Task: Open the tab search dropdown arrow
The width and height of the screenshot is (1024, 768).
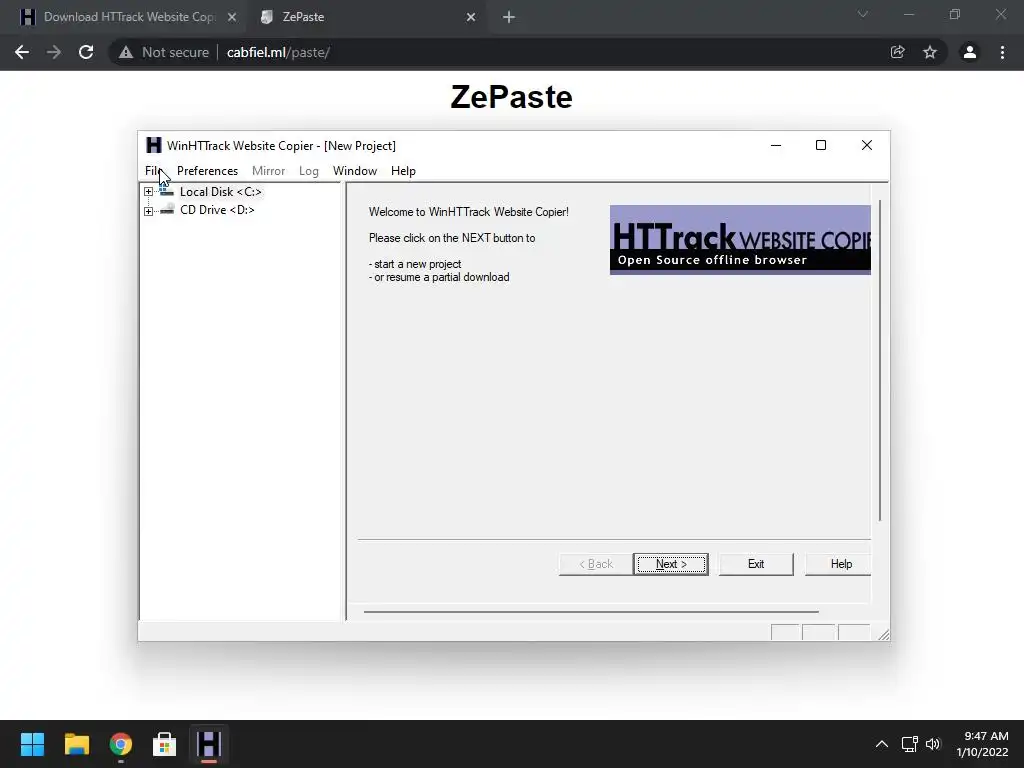Action: pyautogui.click(x=863, y=14)
